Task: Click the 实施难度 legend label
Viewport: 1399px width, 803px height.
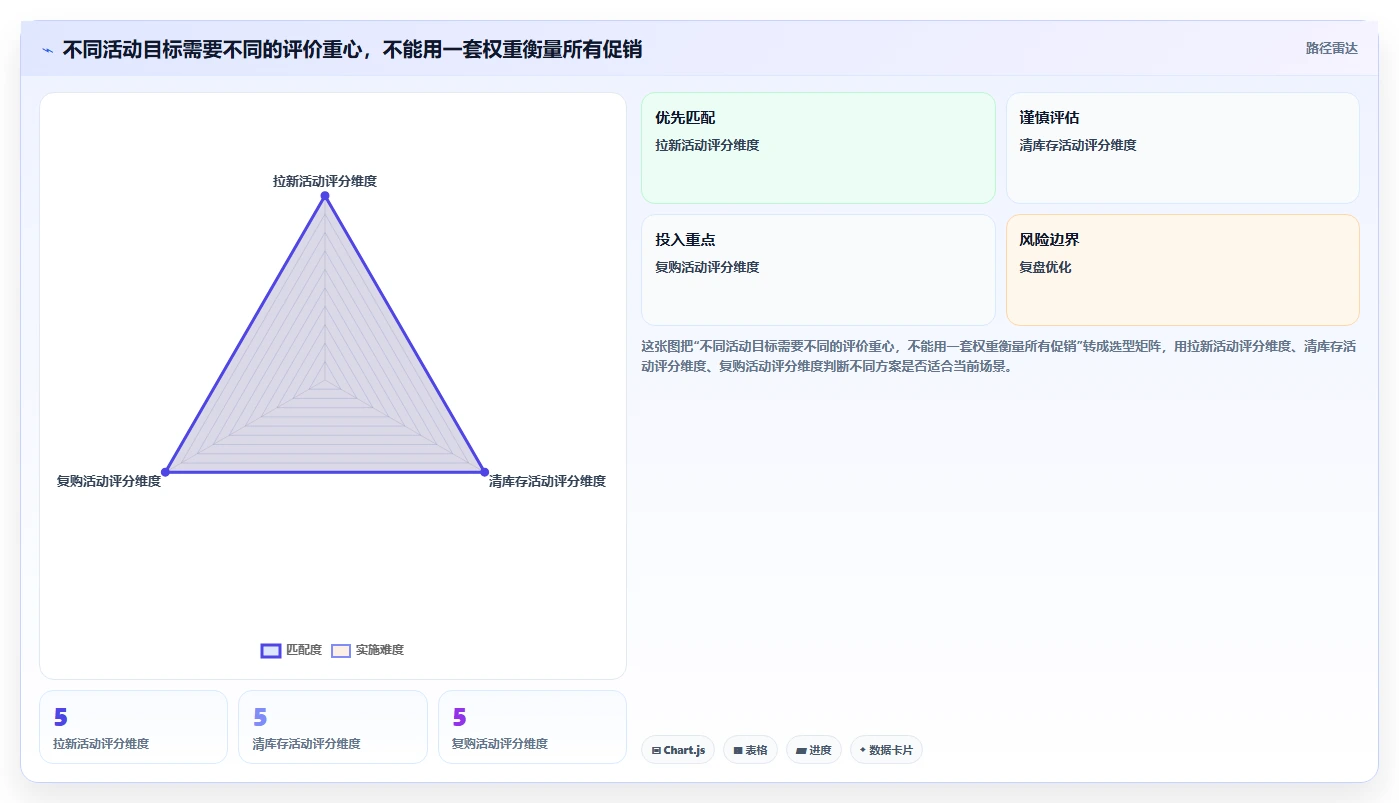Action: click(380, 650)
